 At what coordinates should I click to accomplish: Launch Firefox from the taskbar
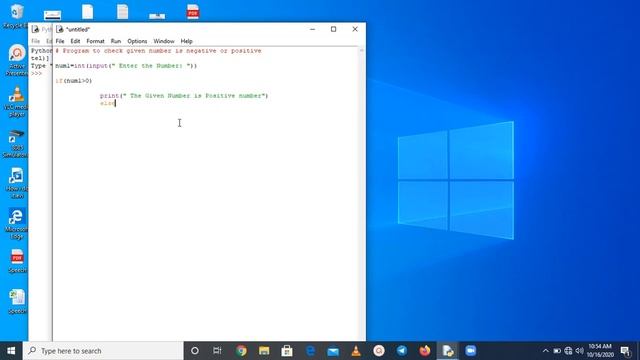point(424,351)
